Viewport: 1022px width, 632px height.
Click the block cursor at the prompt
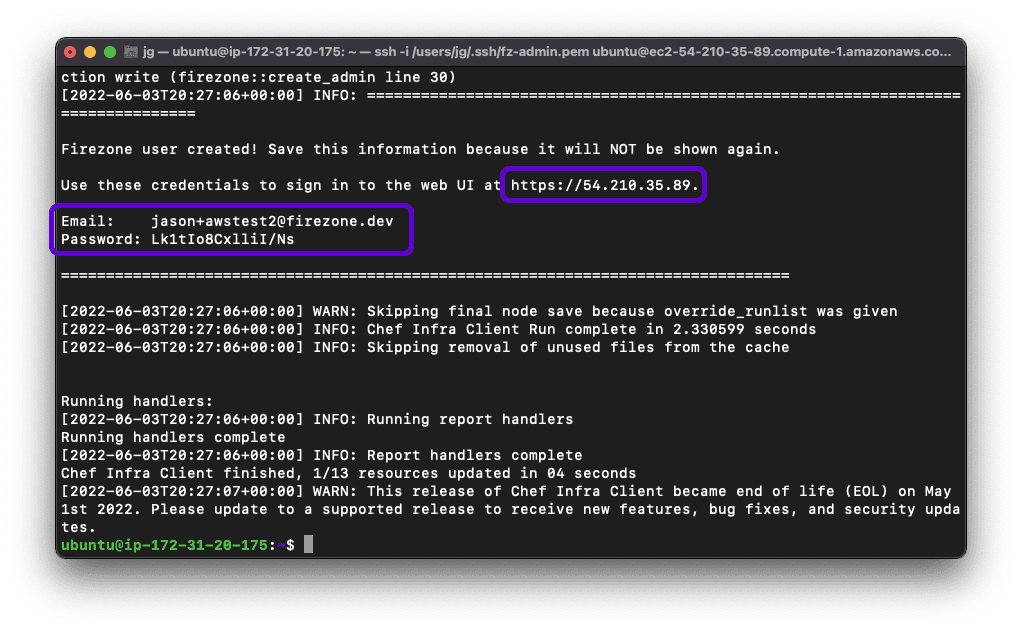point(308,544)
